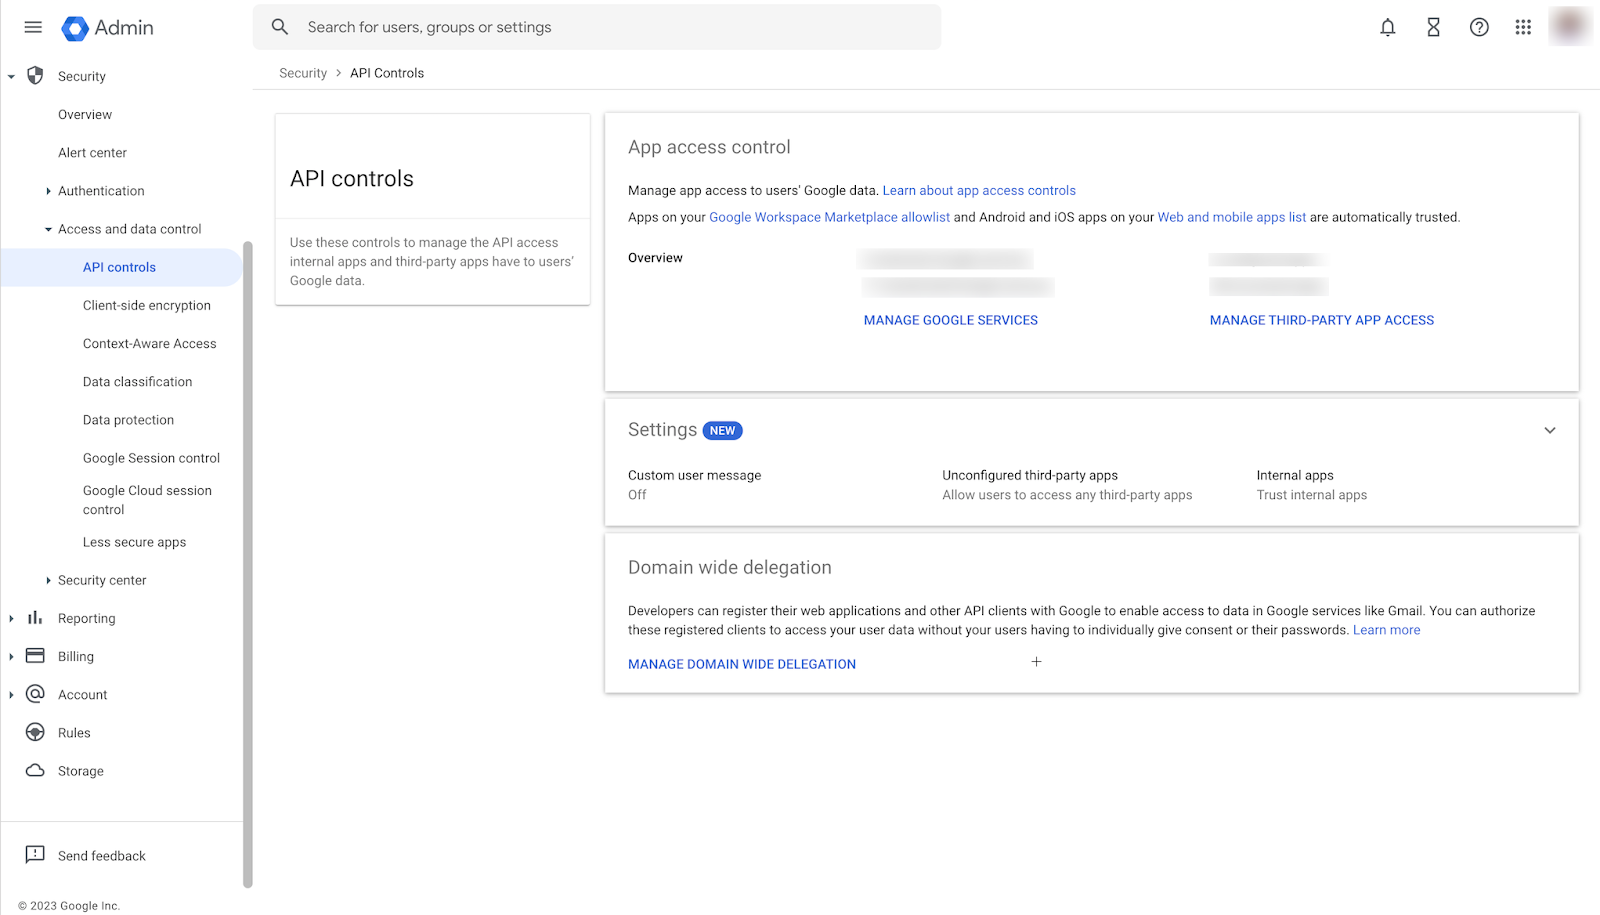Click the Internal apps setting

tap(1312, 485)
